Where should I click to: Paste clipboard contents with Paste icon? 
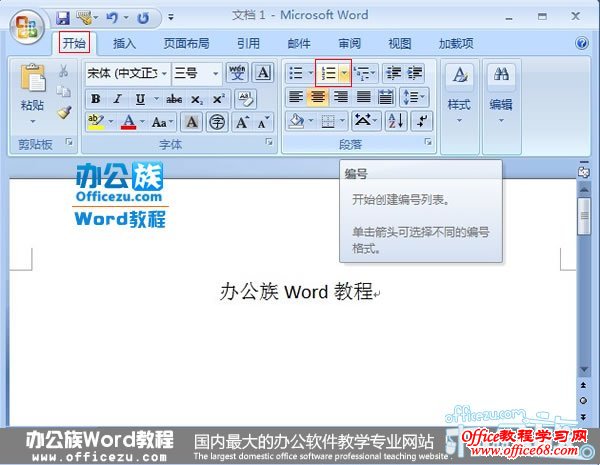coord(33,77)
